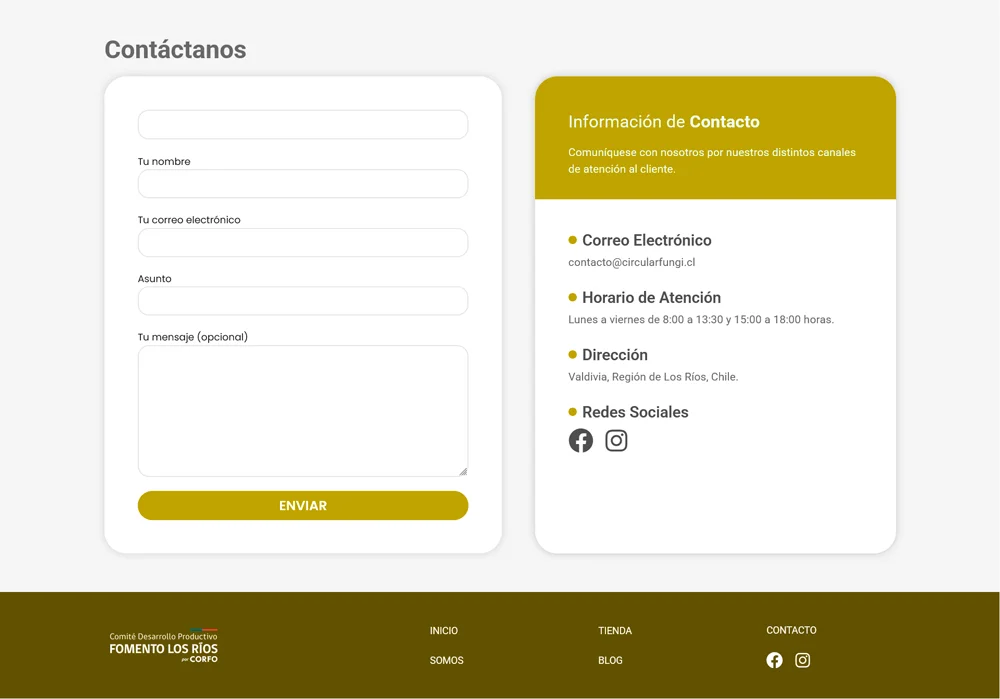Click the Valdivia address text
The height and width of the screenshot is (699, 1000).
pos(652,377)
